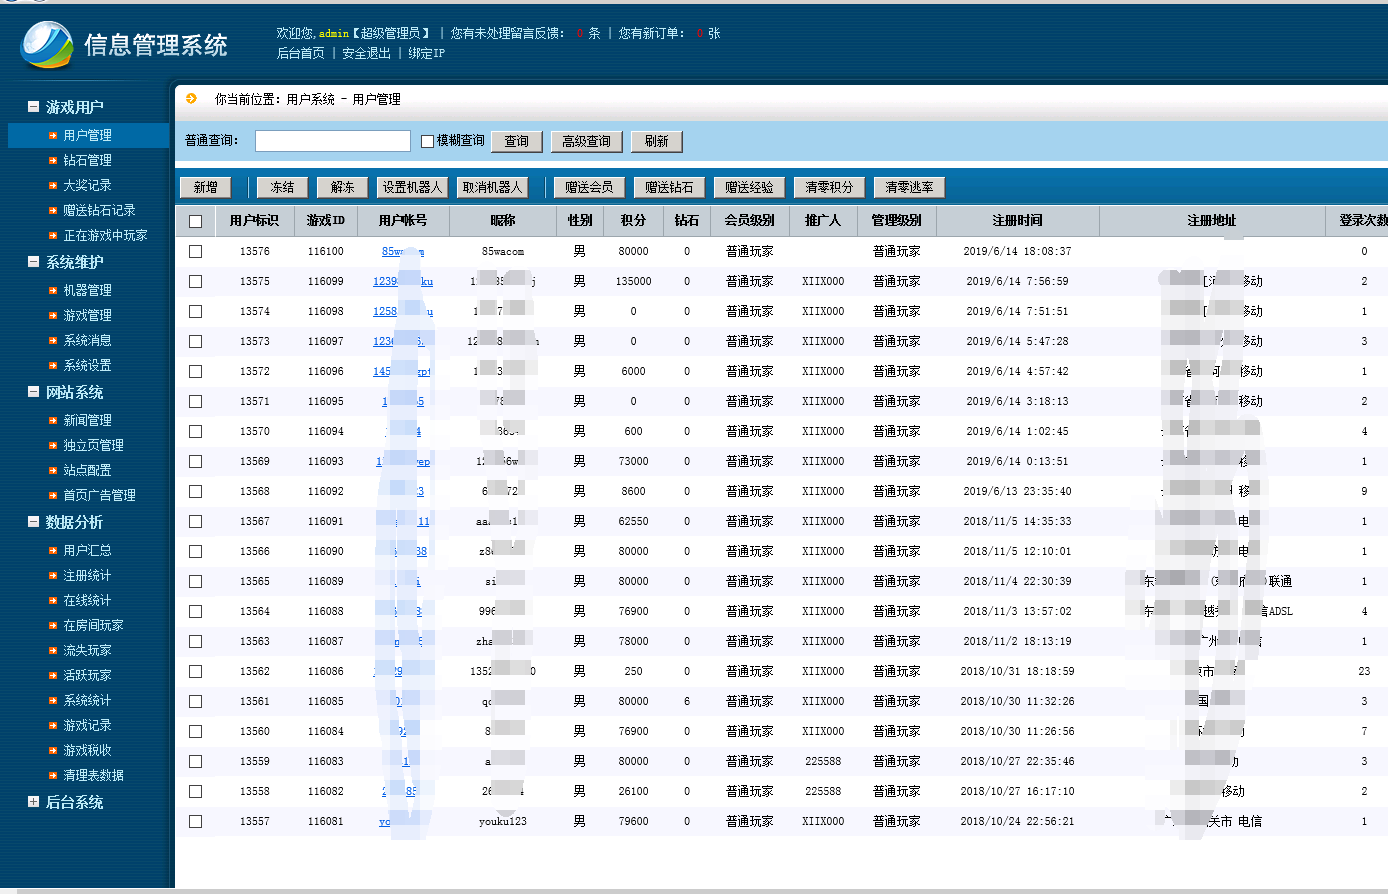Screen dimensions: 1388x894
Task: Click the icon beside 大奖记录
Action: pyautogui.click(x=54, y=185)
